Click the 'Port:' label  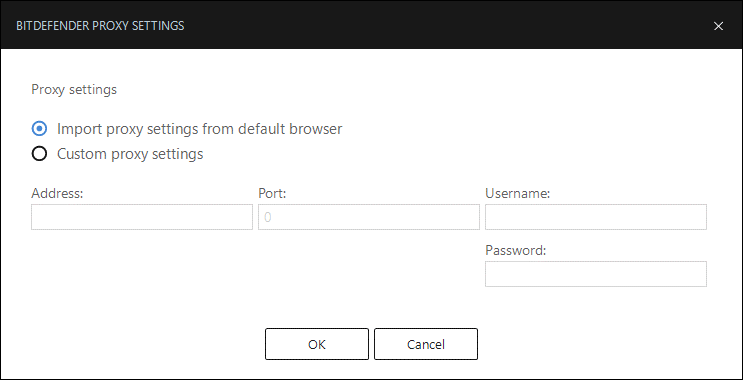click(x=272, y=193)
